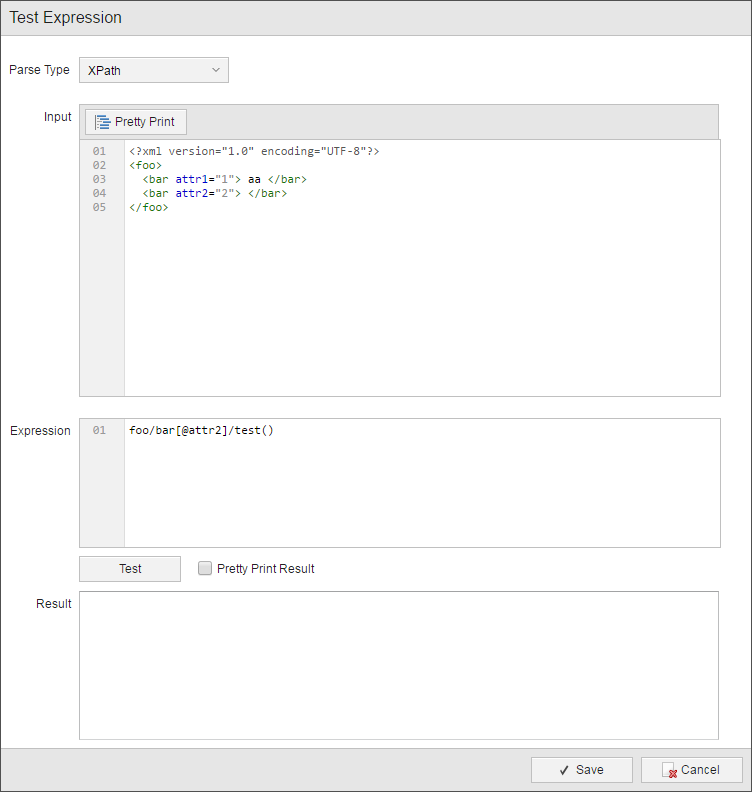Click the bar attr1 line in Input
The width and height of the screenshot is (752, 792).
pos(224,179)
